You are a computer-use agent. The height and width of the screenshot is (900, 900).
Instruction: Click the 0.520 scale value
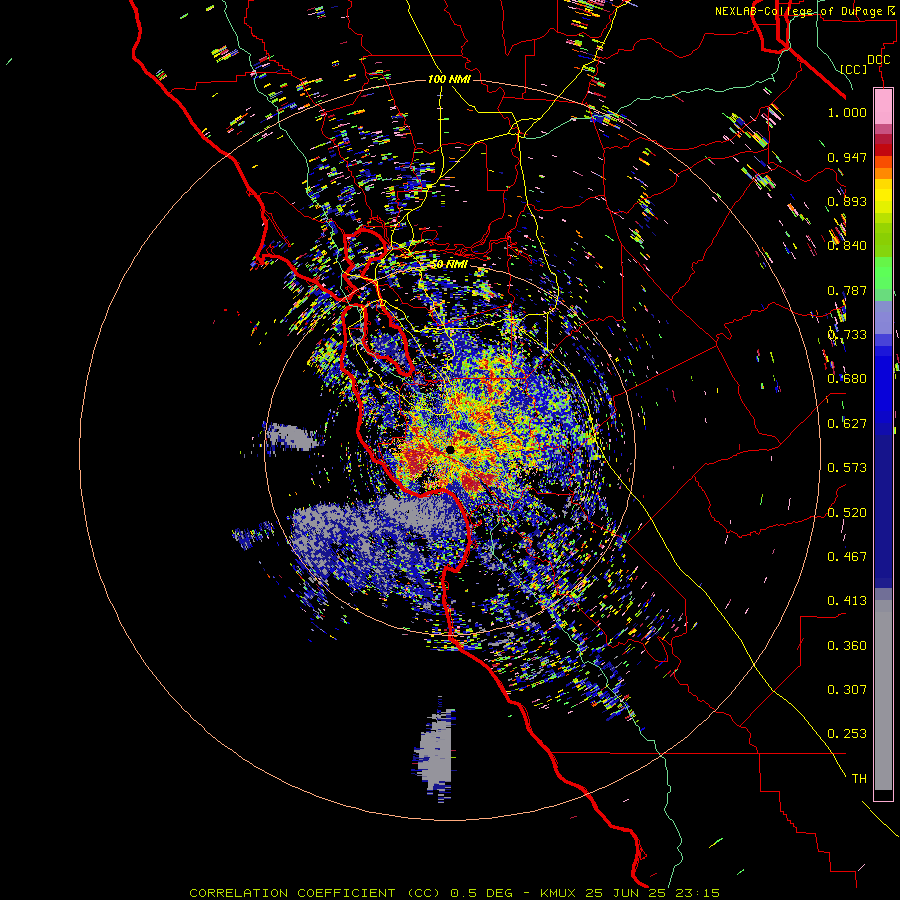click(847, 513)
